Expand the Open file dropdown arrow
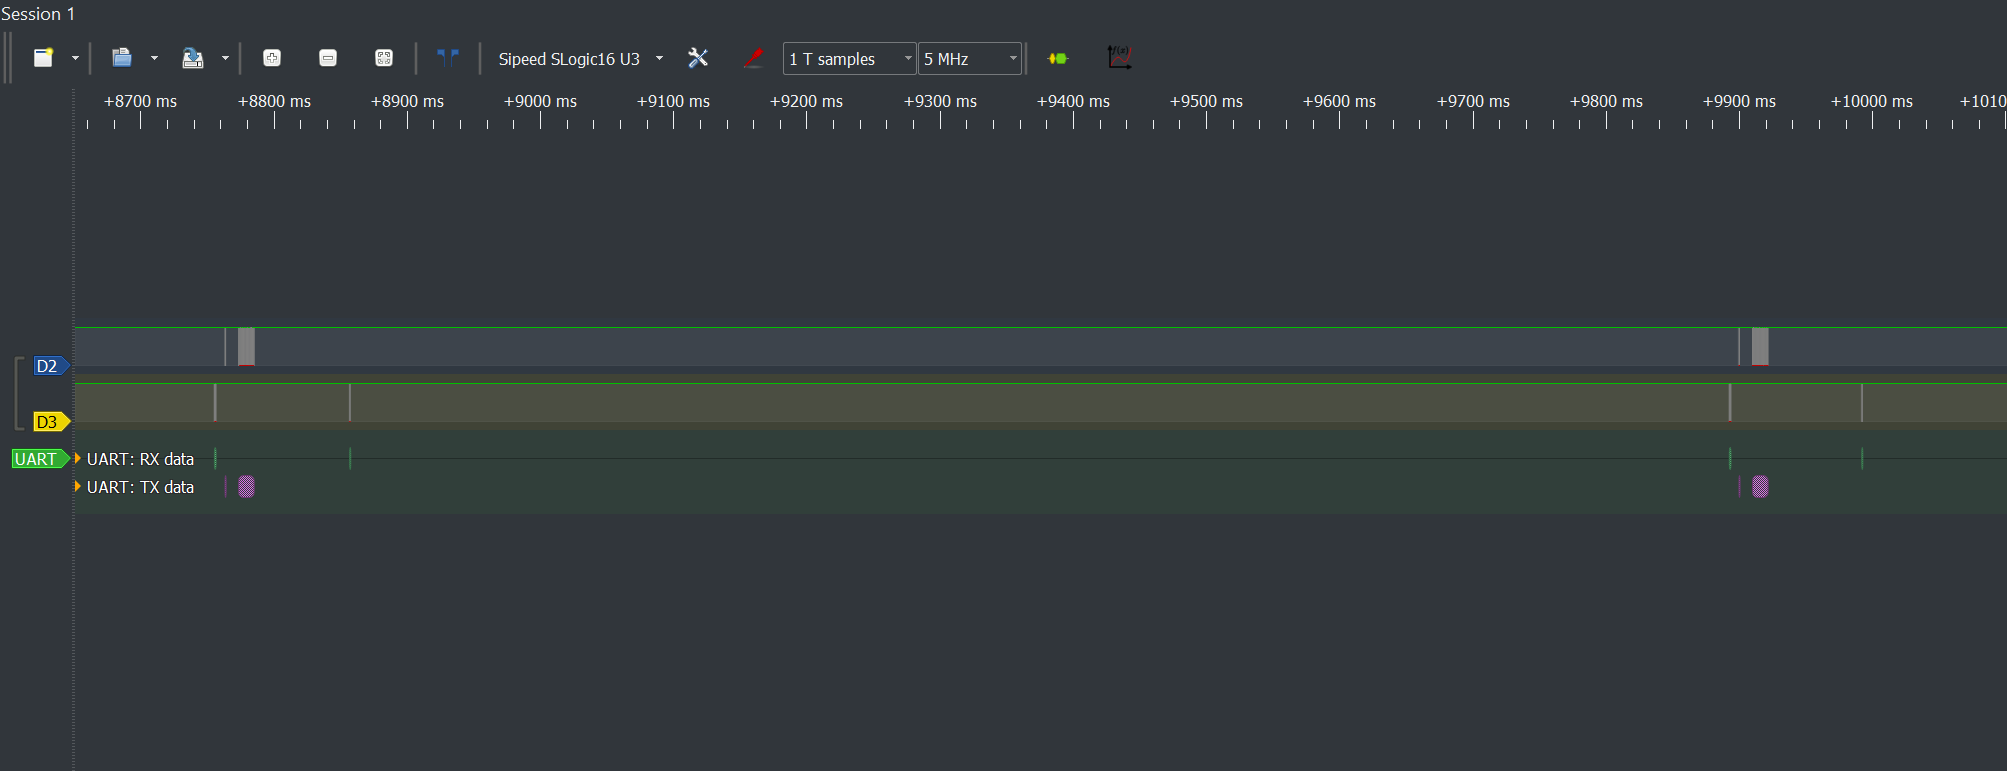Viewport: 2007px width, 771px height. point(154,58)
